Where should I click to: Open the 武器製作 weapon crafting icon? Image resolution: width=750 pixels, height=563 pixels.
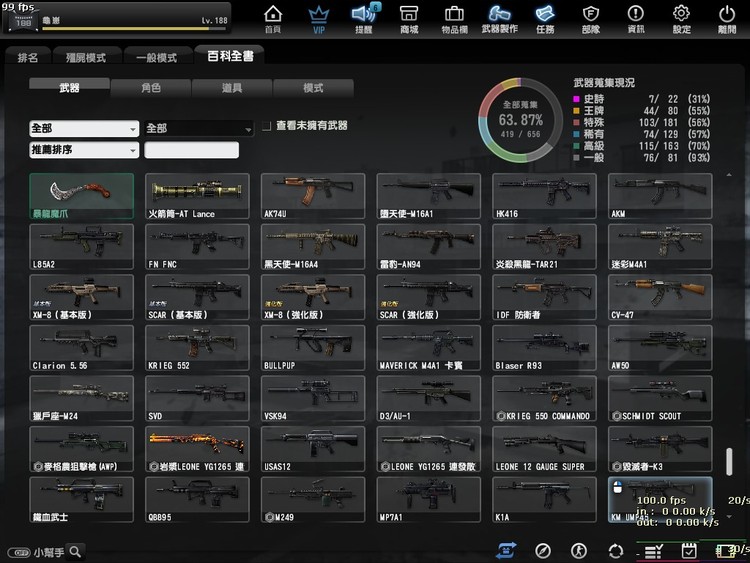(x=499, y=19)
